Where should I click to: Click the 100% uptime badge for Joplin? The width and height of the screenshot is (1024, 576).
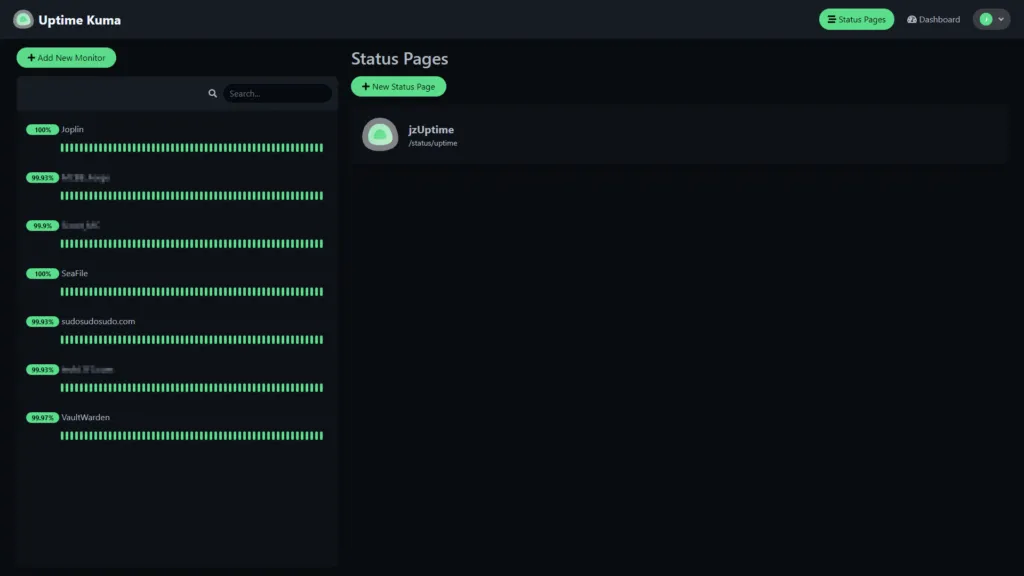tap(42, 129)
